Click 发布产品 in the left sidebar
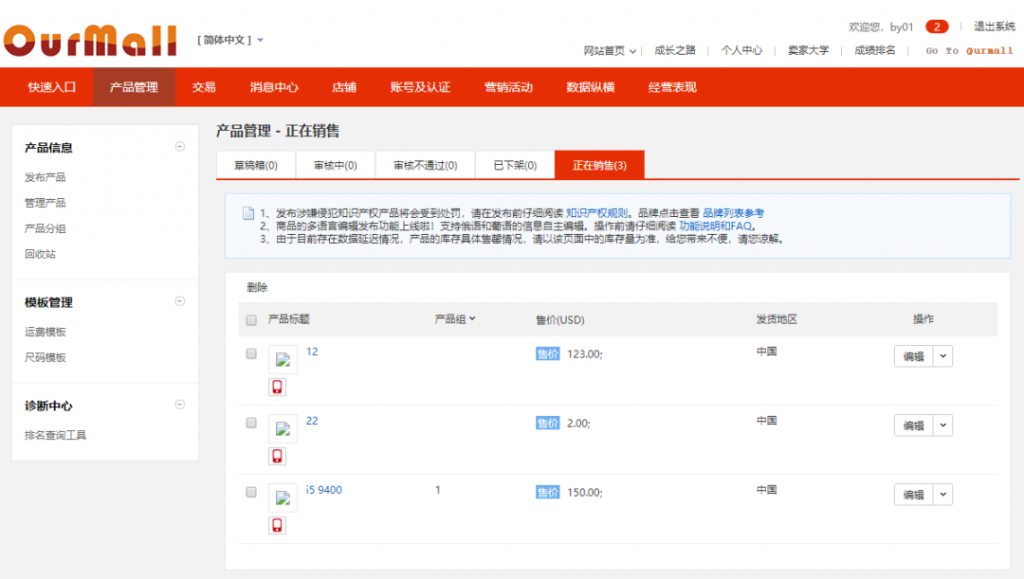The image size is (1024, 579). [x=46, y=177]
